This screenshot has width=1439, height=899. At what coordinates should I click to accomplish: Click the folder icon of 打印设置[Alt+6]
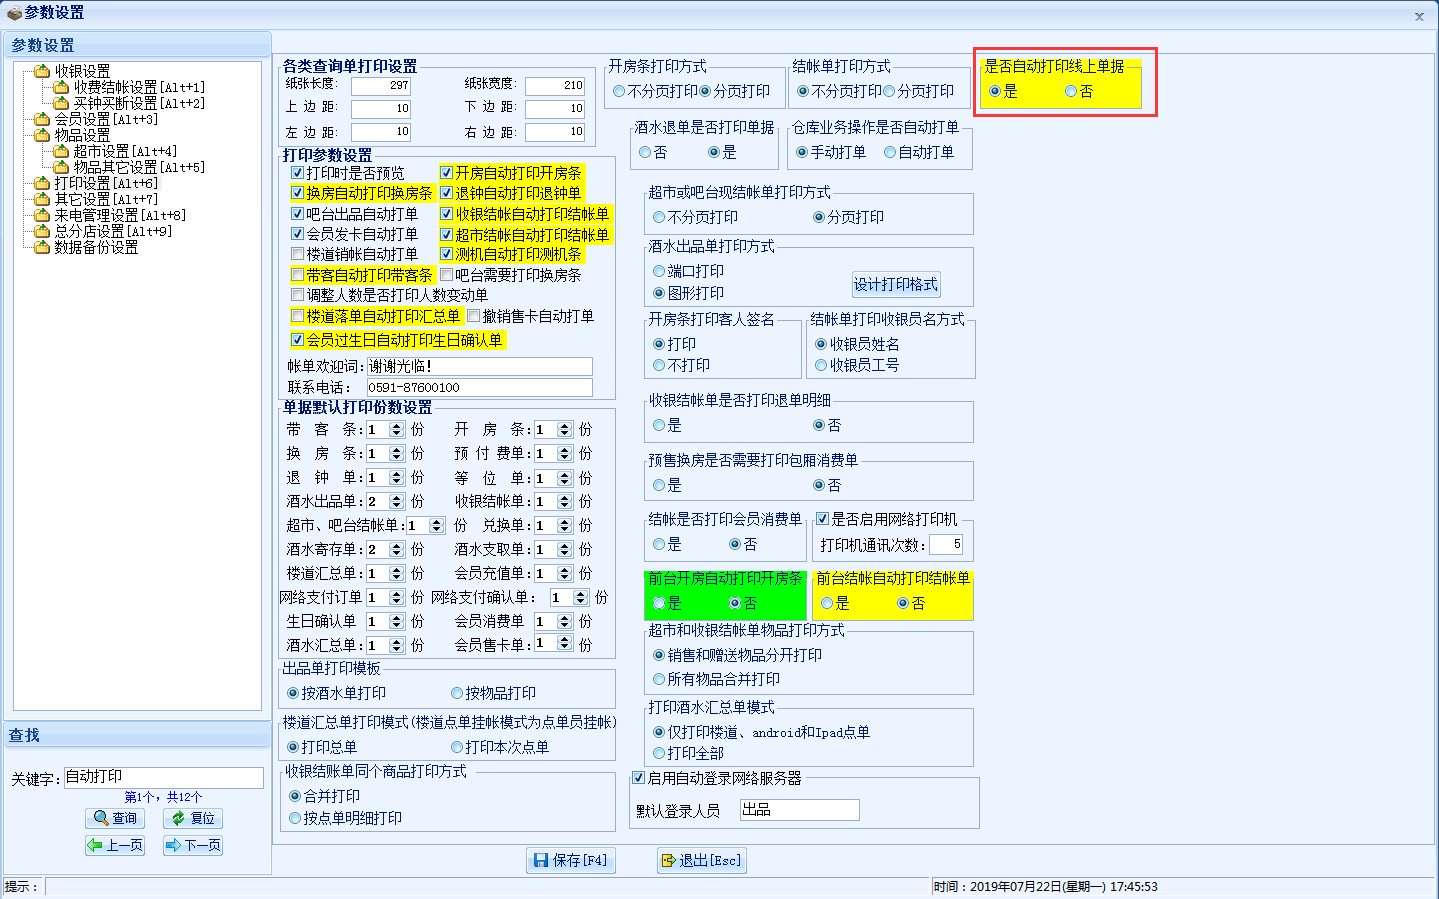pos(42,183)
